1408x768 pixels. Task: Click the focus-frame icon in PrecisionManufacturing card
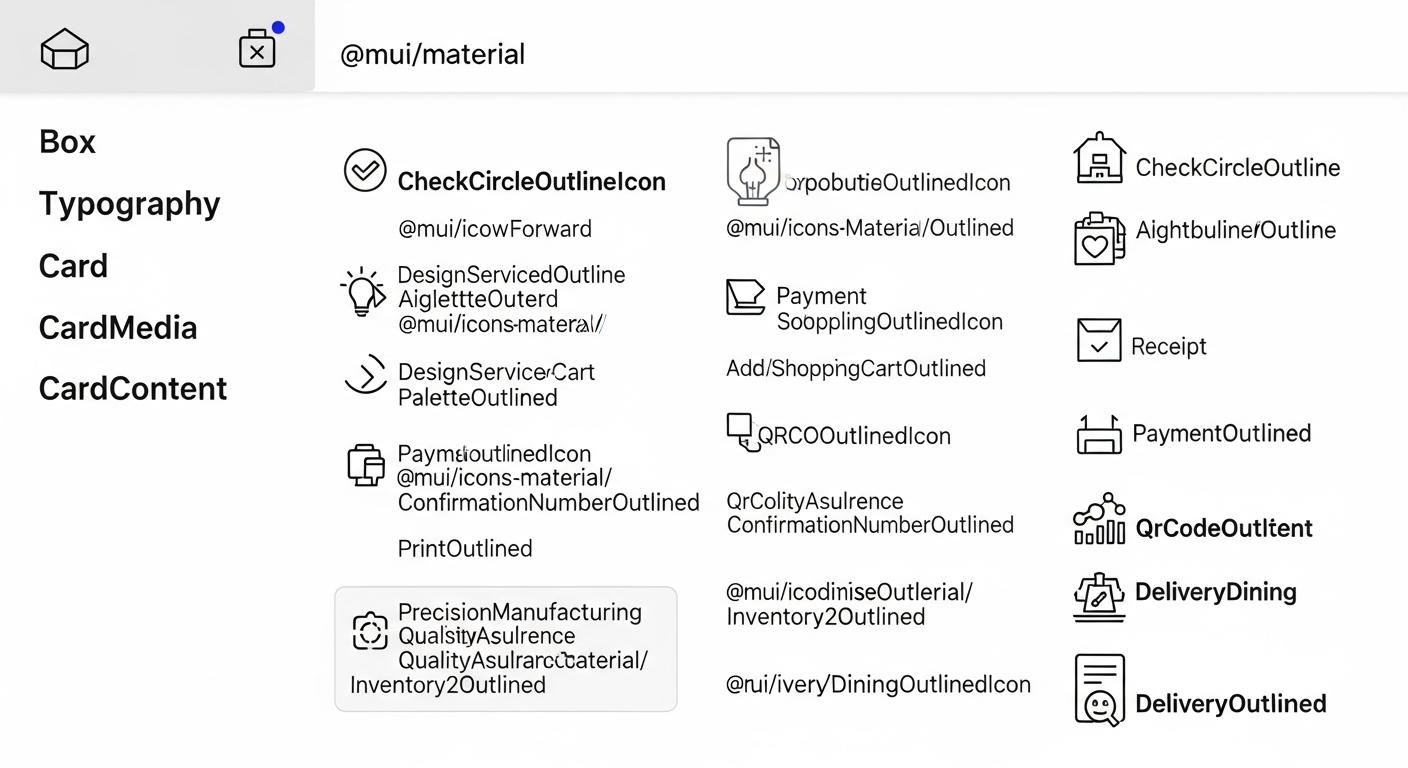tap(370, 631)
